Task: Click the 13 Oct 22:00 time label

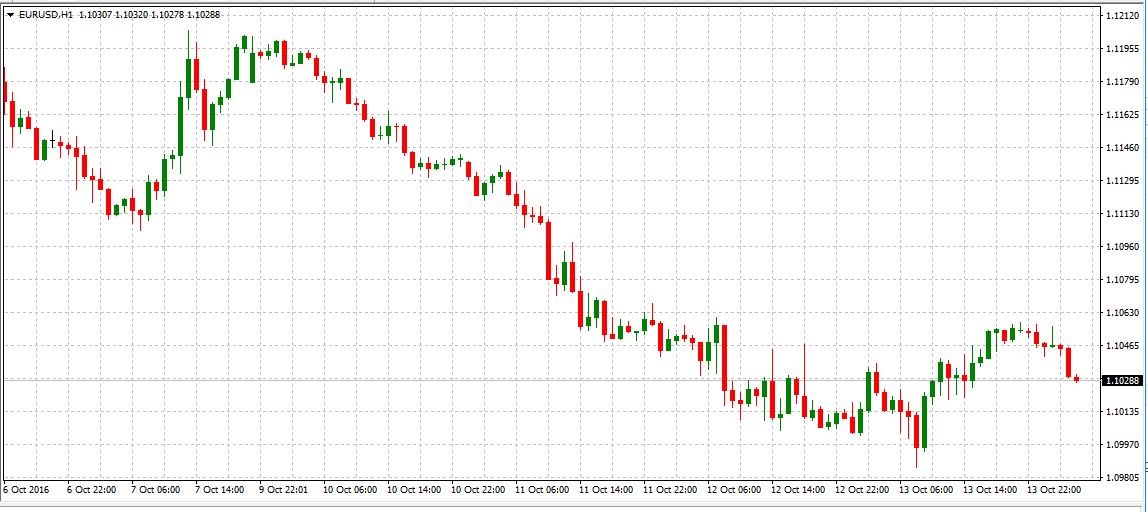Action: [x=1055, y=489]
